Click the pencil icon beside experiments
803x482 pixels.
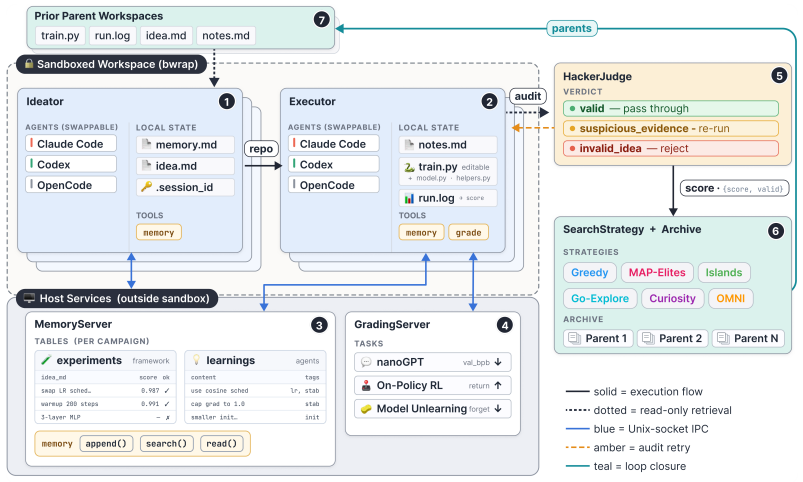point(46,360)
